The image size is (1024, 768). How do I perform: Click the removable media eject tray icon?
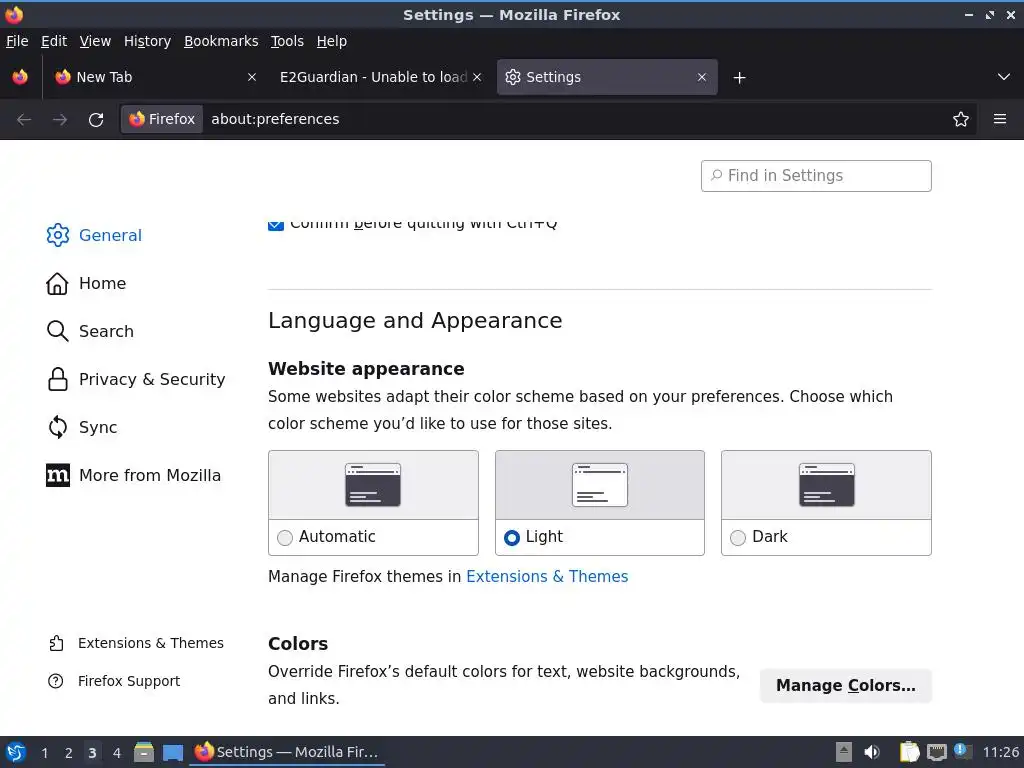tap(844, 752)
